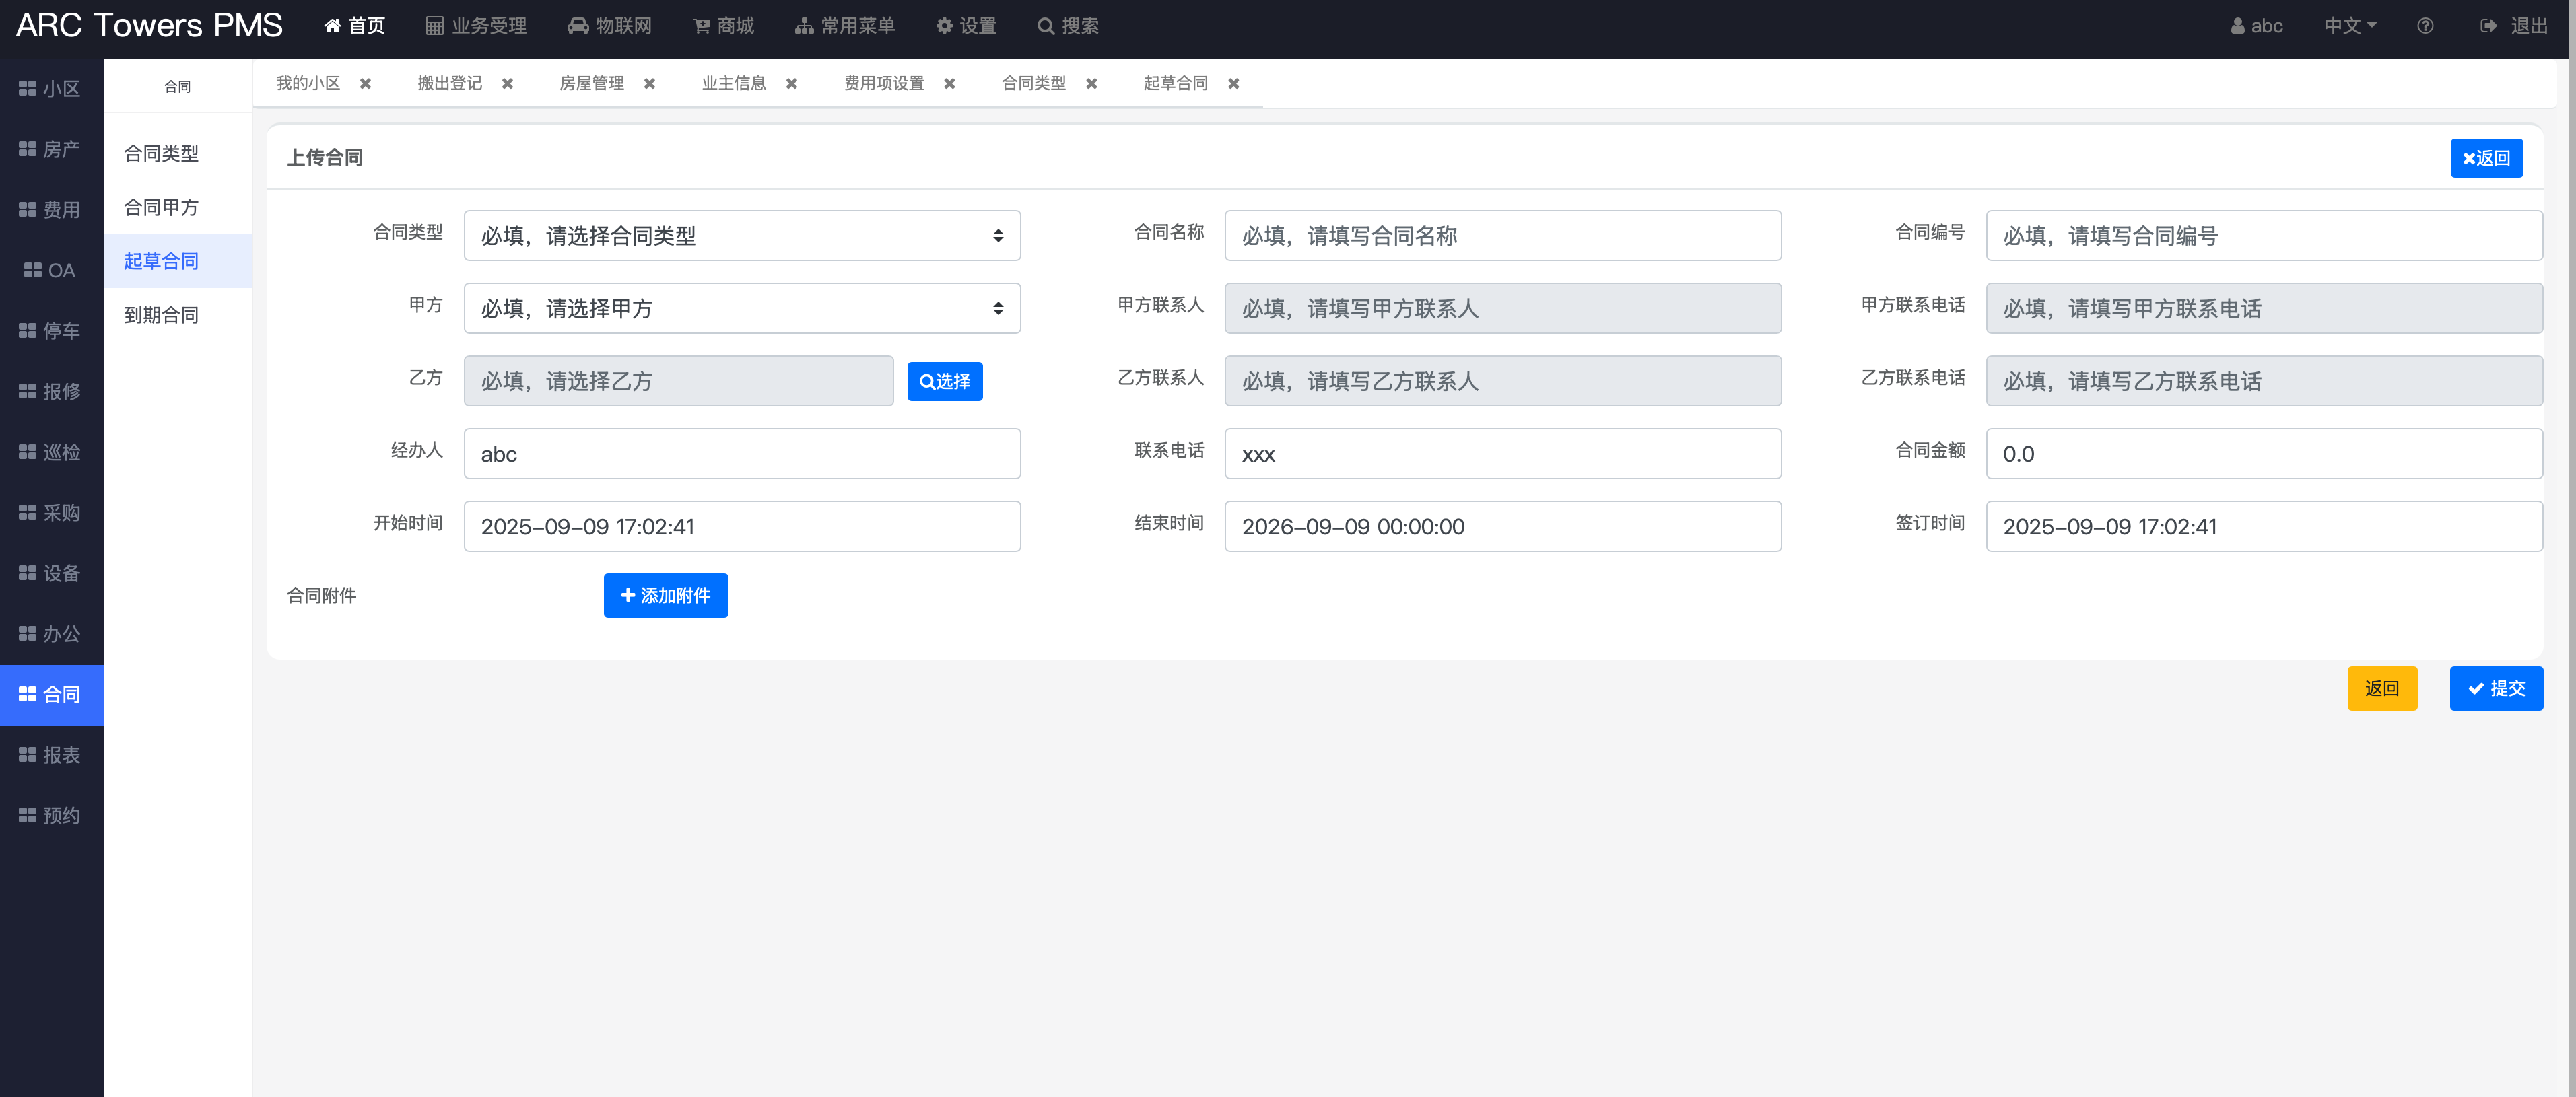2576x1097 pixels.
Task: Switch to the 费用项设置 tab
Action: (x=883, y=84)
